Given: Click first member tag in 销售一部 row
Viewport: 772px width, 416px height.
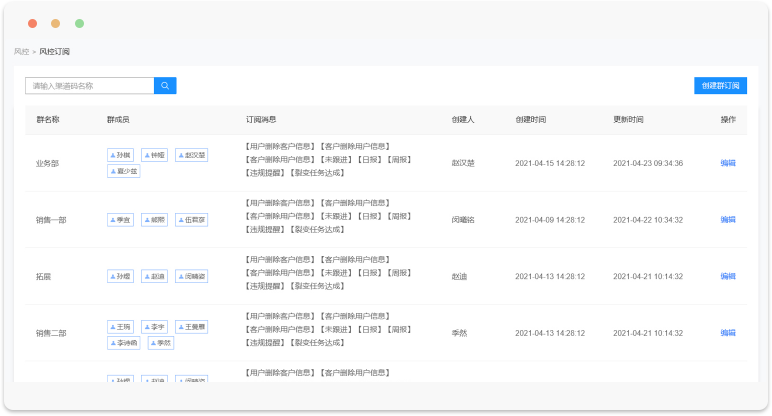Looking at the screenshot, I should pos(120,219).
